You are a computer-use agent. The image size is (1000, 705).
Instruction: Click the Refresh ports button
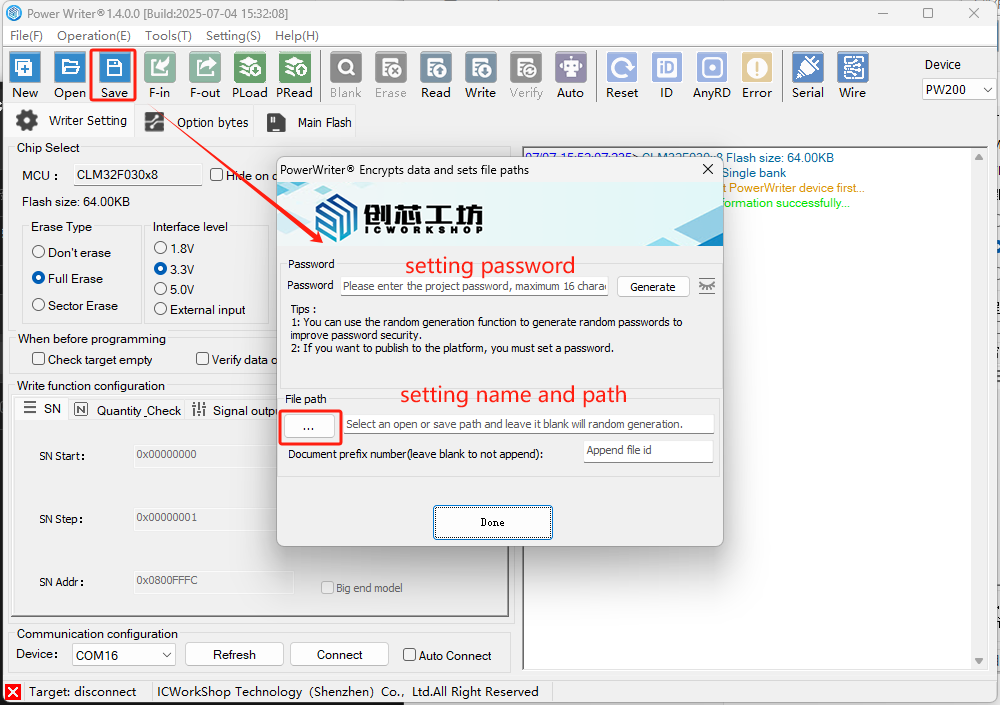click(x=234, y=655)
